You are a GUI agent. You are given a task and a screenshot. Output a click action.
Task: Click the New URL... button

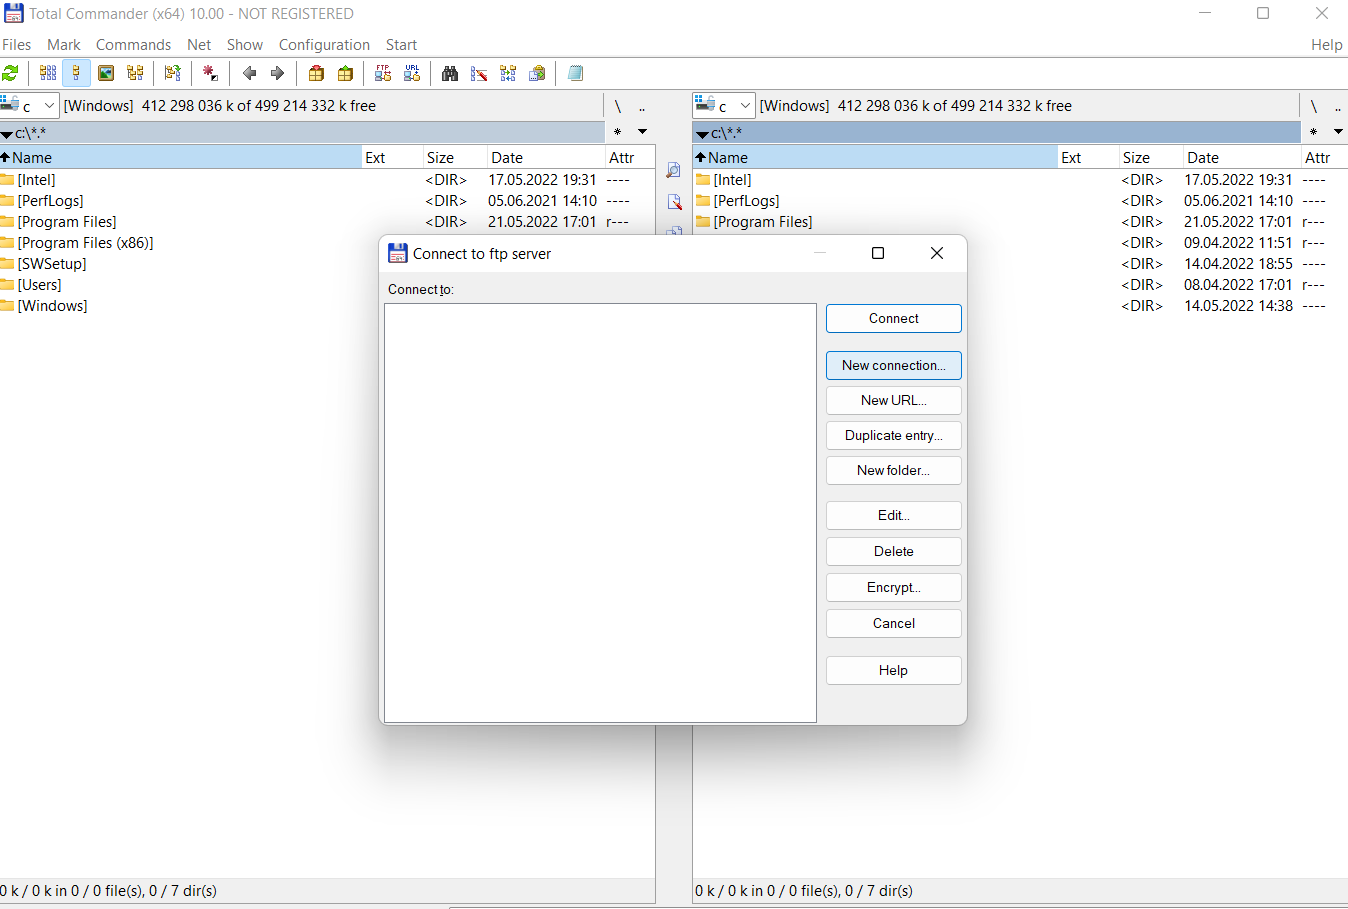[894, 400]
